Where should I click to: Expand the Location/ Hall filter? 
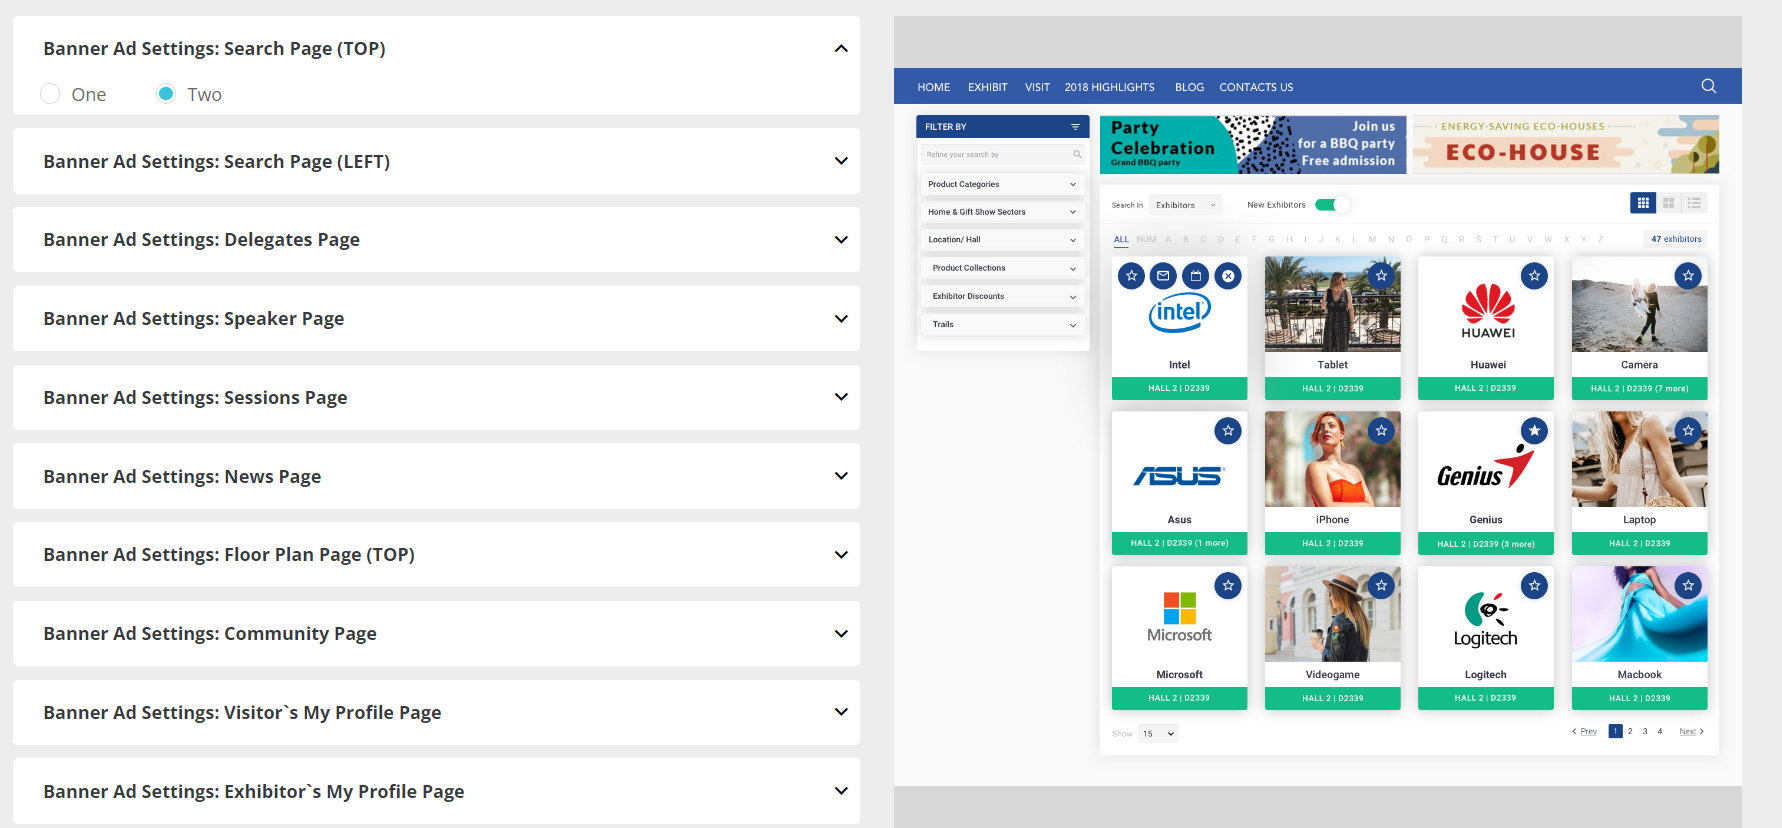(x=1003, y=240)
